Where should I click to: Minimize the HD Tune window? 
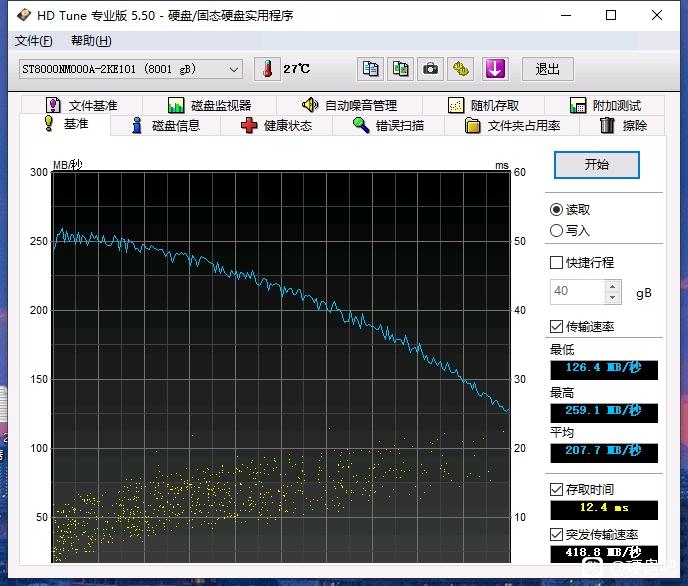pyautogui.click(x=566, y=15)
